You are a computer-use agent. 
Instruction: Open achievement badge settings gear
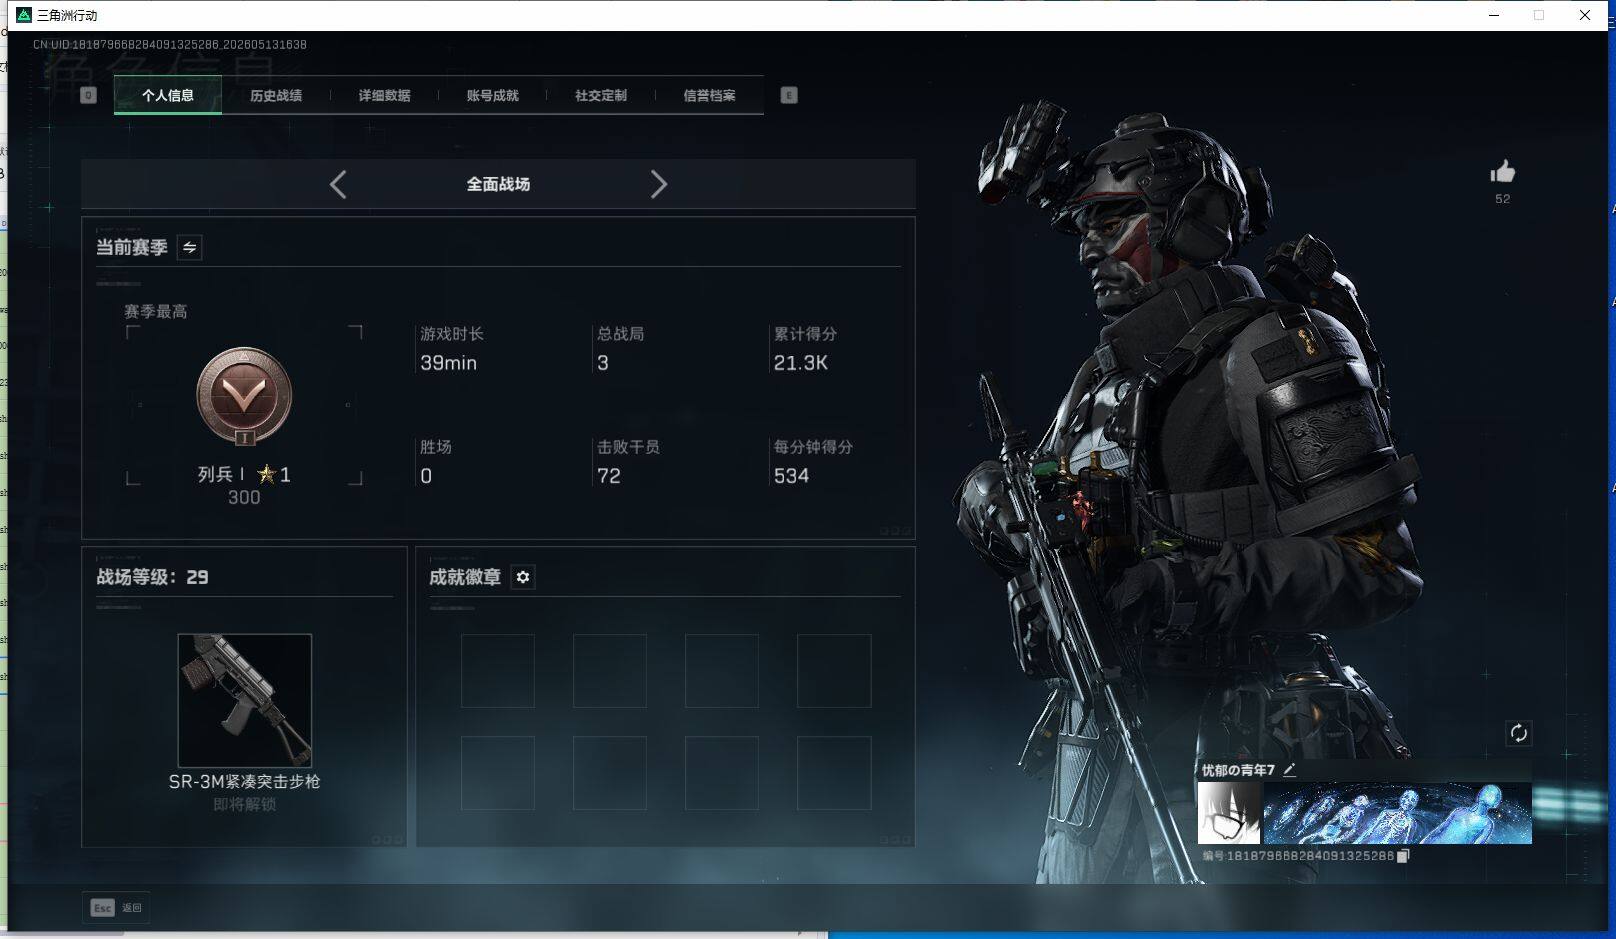pos(523,577)
